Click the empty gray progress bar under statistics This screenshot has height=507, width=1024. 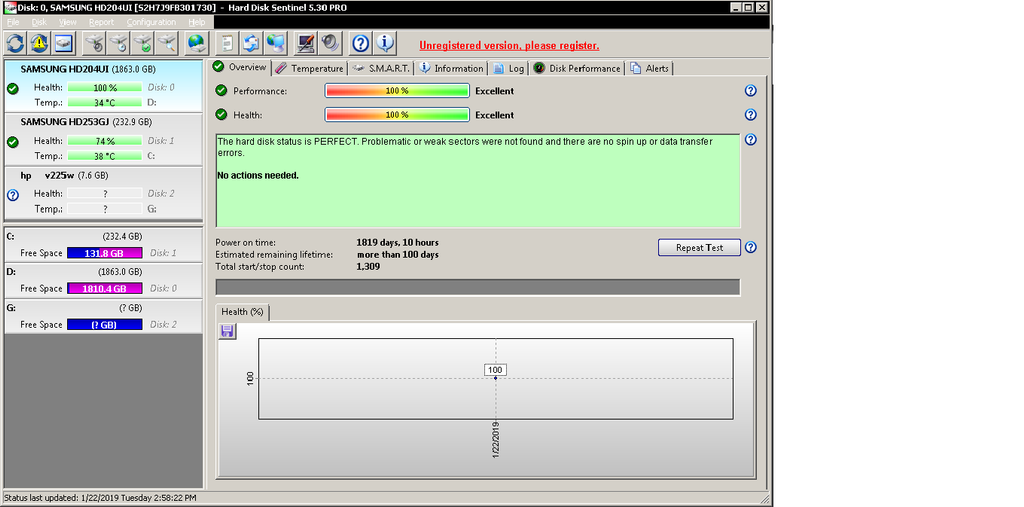point(478,287)
